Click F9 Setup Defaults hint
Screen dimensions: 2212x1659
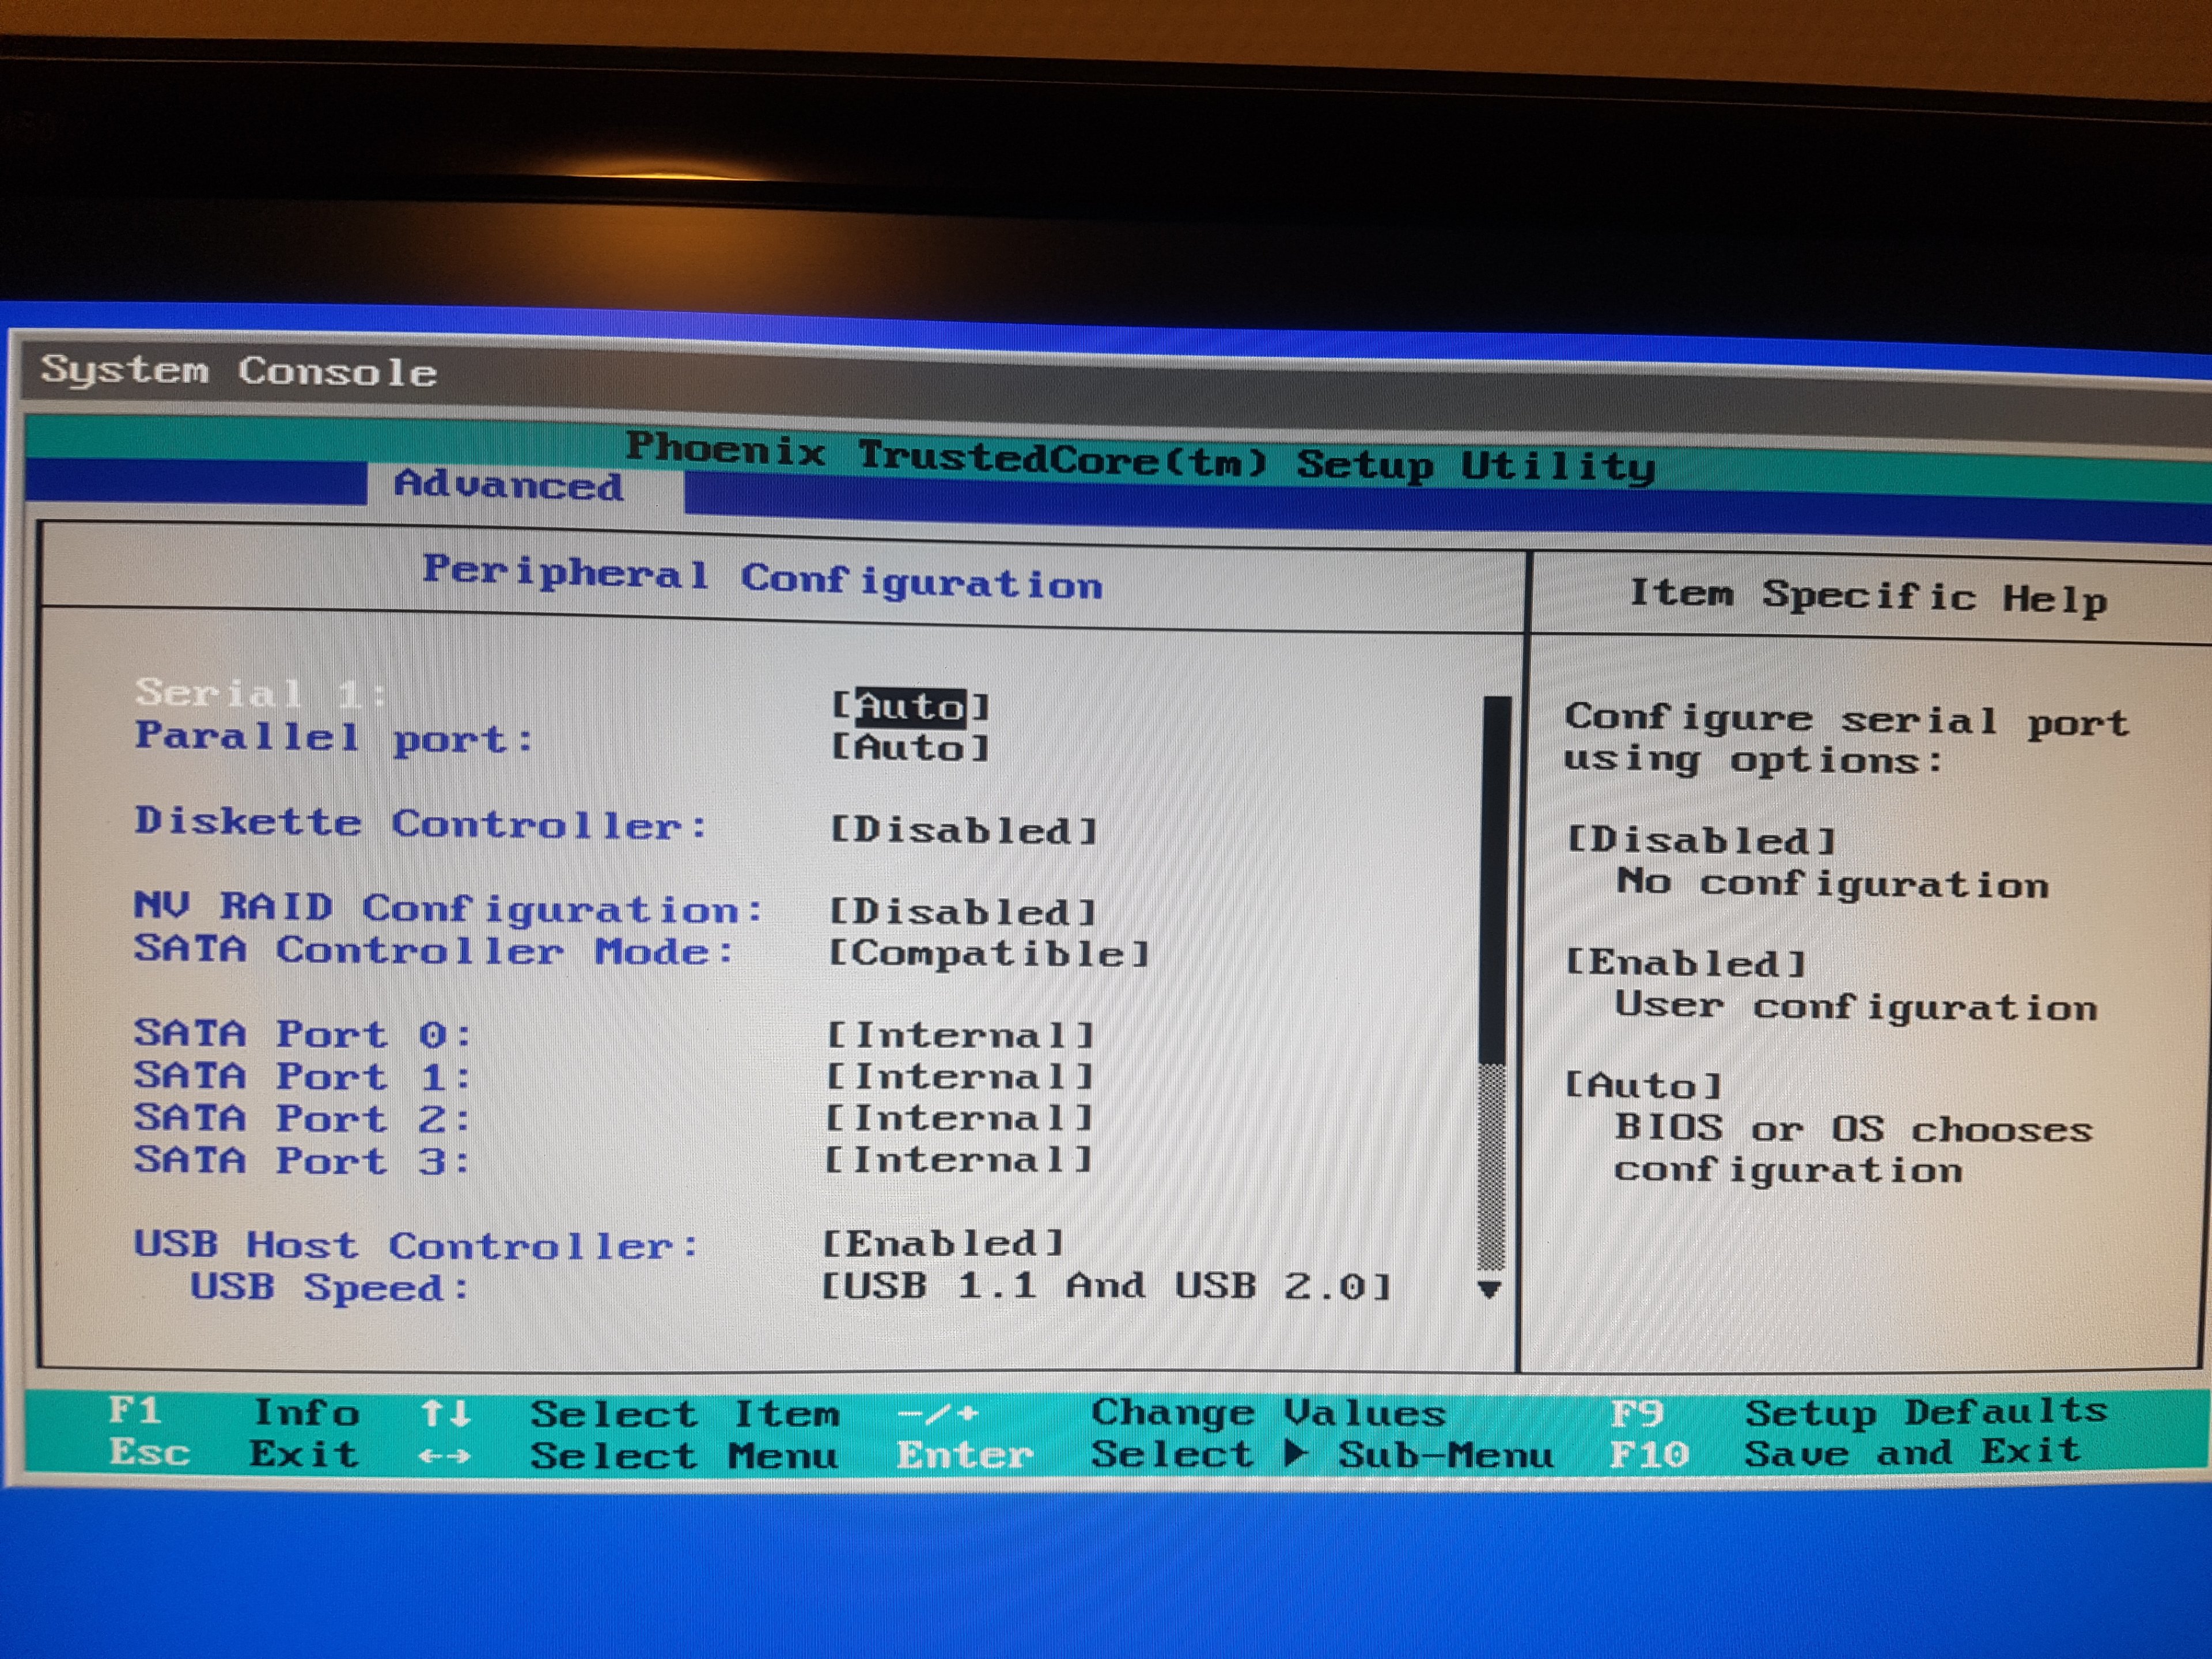[x=1858, y=1412]
